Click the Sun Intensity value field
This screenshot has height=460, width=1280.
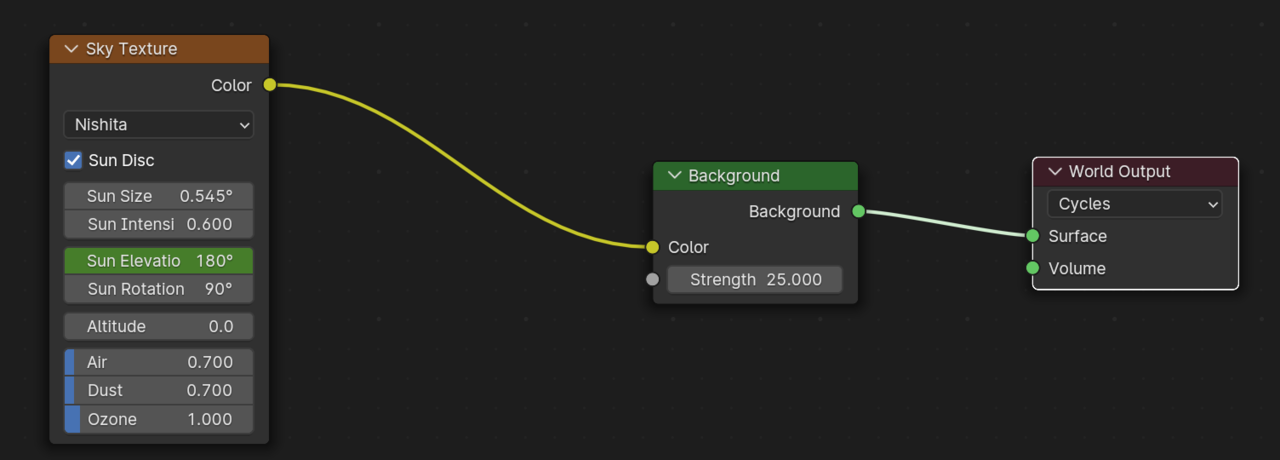(159, 224)
